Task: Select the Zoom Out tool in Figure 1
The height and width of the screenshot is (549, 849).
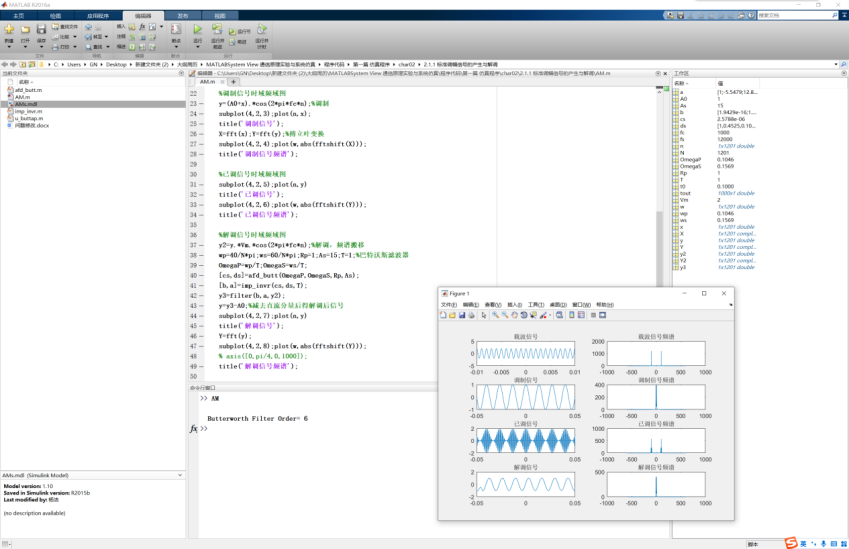Action: 505,315
